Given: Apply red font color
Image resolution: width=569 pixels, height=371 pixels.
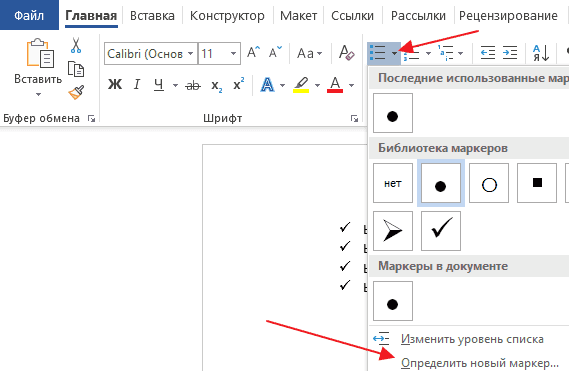Looking at the screenshot, I should pos(335,85).
